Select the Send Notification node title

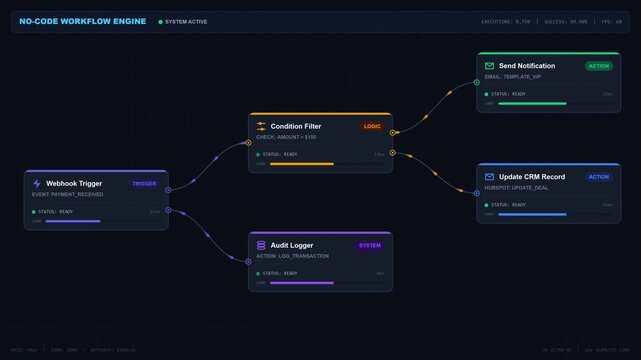pos(527,66)
